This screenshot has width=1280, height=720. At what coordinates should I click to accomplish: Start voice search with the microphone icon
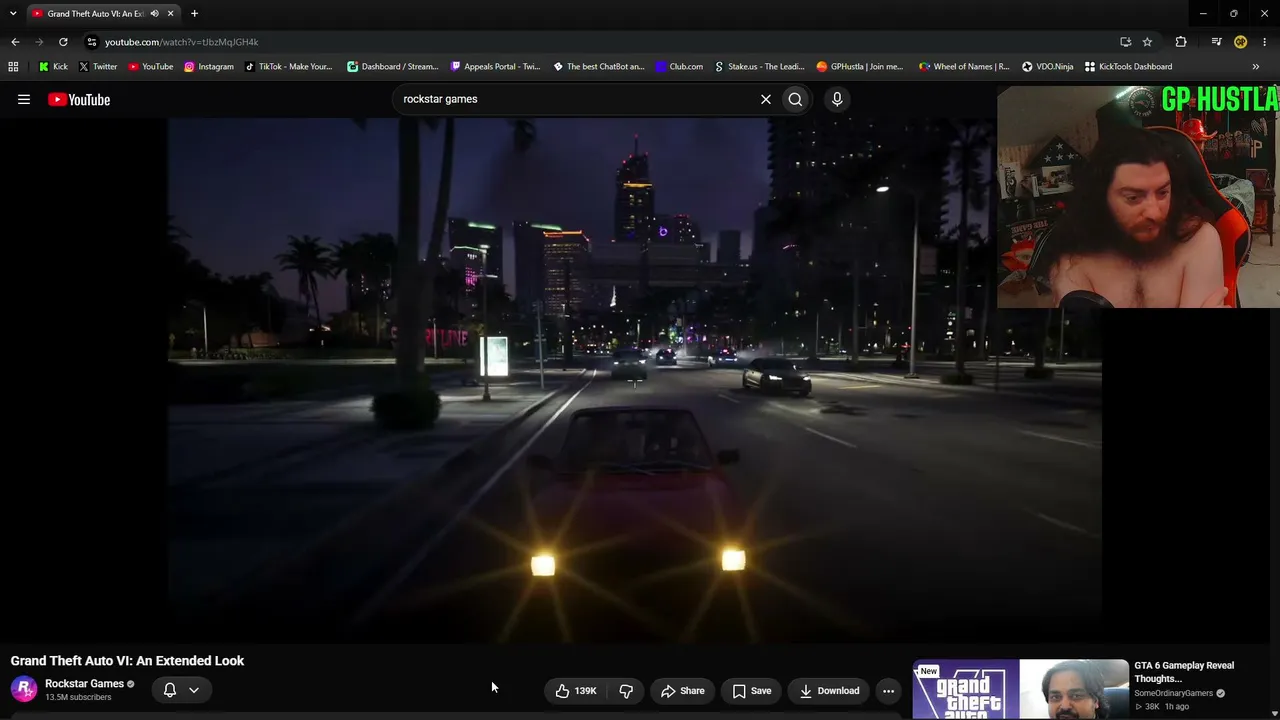[x=837, y=99]
